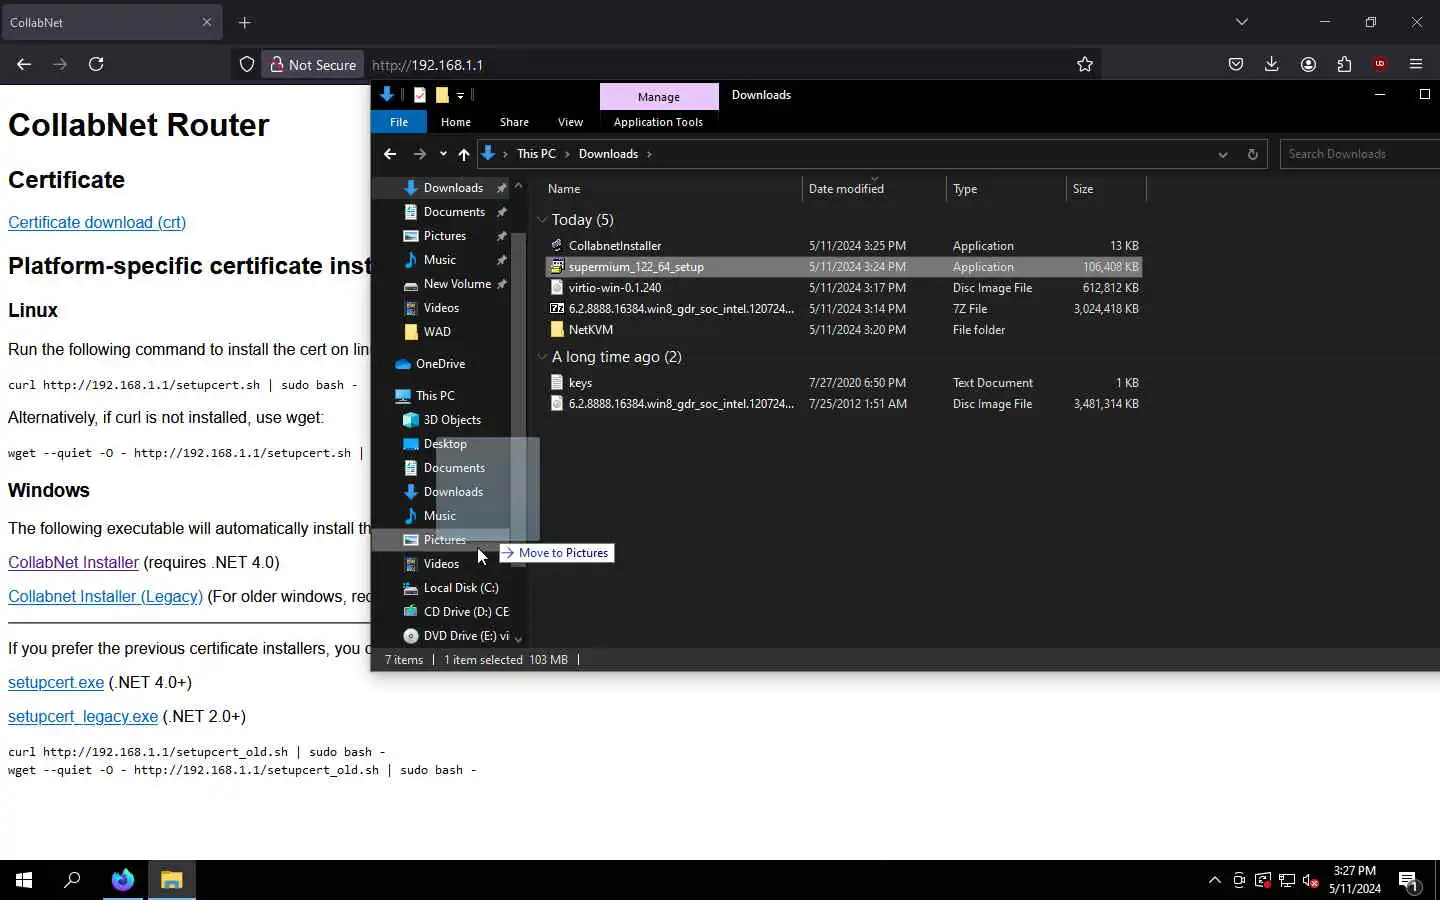This screenshot has width=1440, height=900.
Task: Open a new browser tab with plus icon
Action: (244, 22)
